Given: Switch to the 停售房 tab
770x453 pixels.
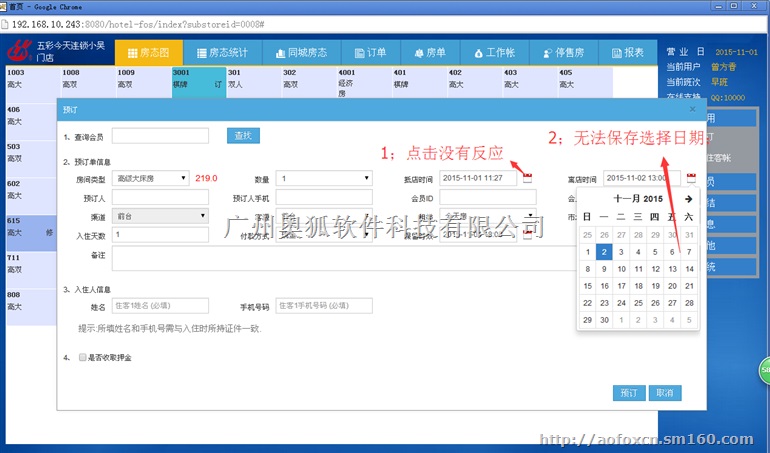Looking at the screenshot, I should click(564, 53).
